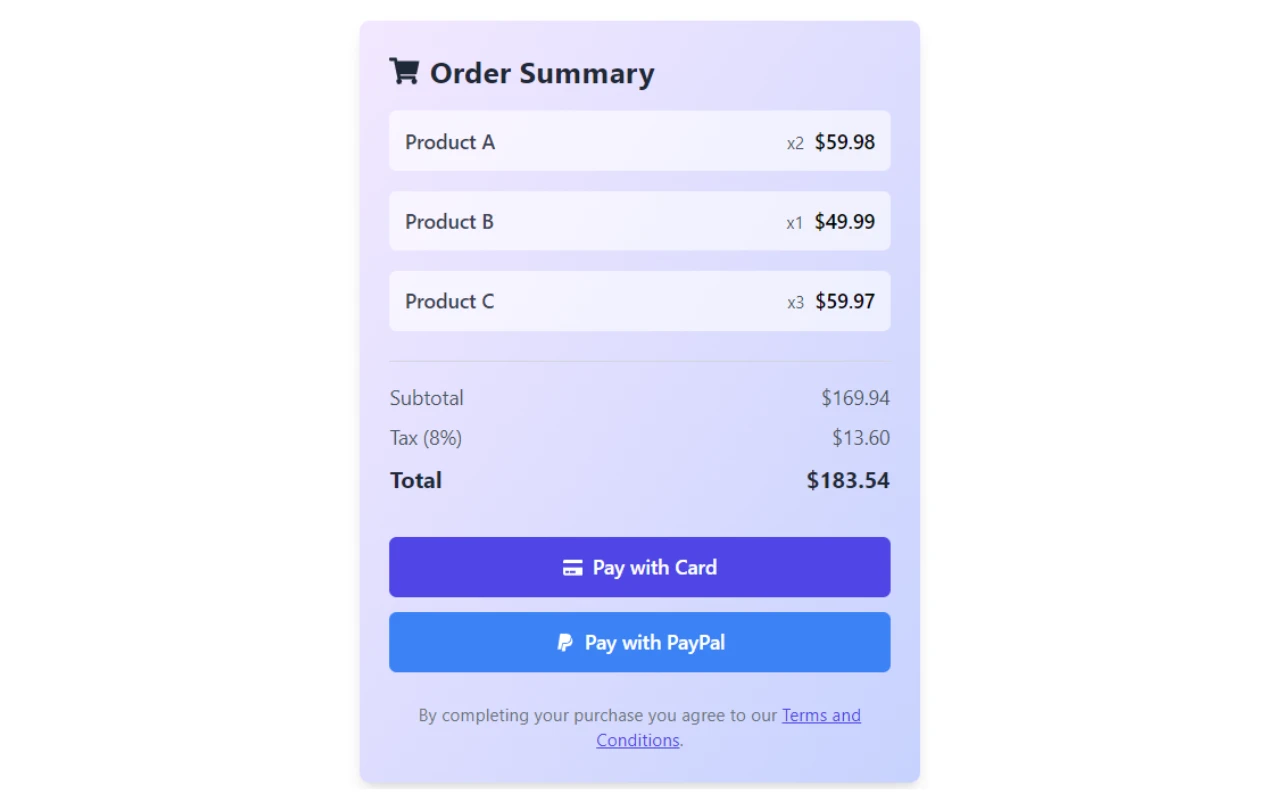Select the Product B line item row
1280x800 pixels.
coord(640,221)
